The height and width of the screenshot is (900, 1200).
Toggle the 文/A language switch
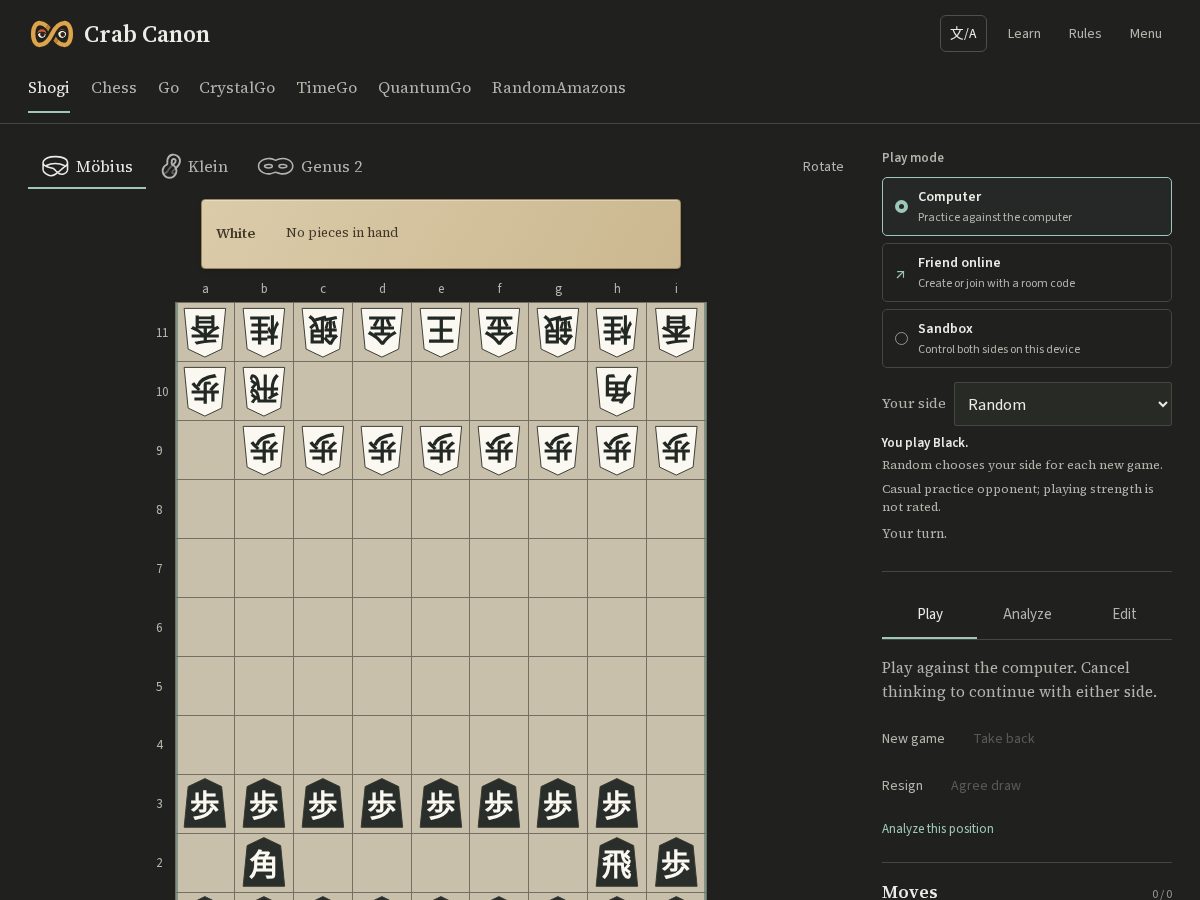963,33
